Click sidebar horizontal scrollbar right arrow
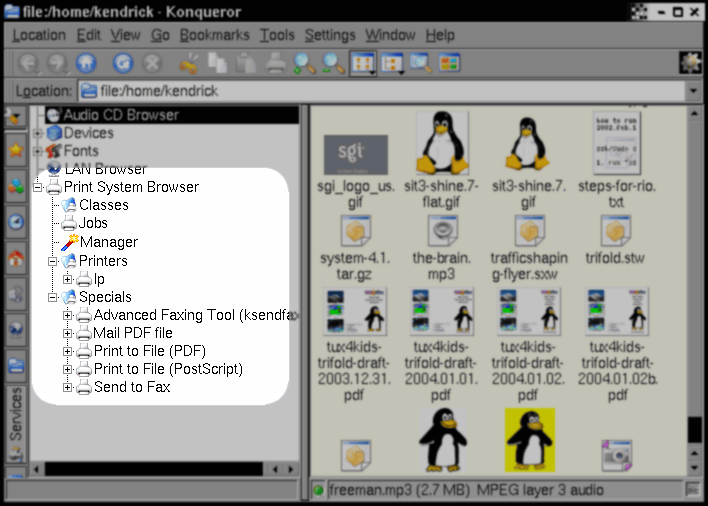The image size is (708, 506). (291, 469)
